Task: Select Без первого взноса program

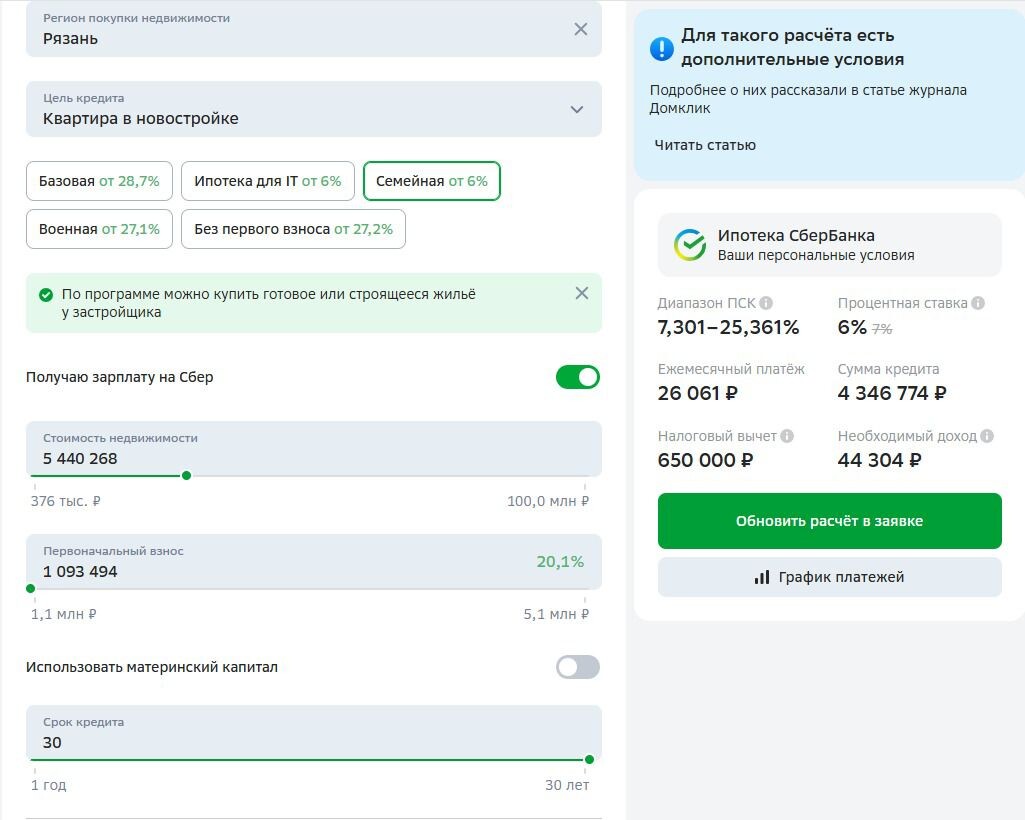Action: pos(293,229)
